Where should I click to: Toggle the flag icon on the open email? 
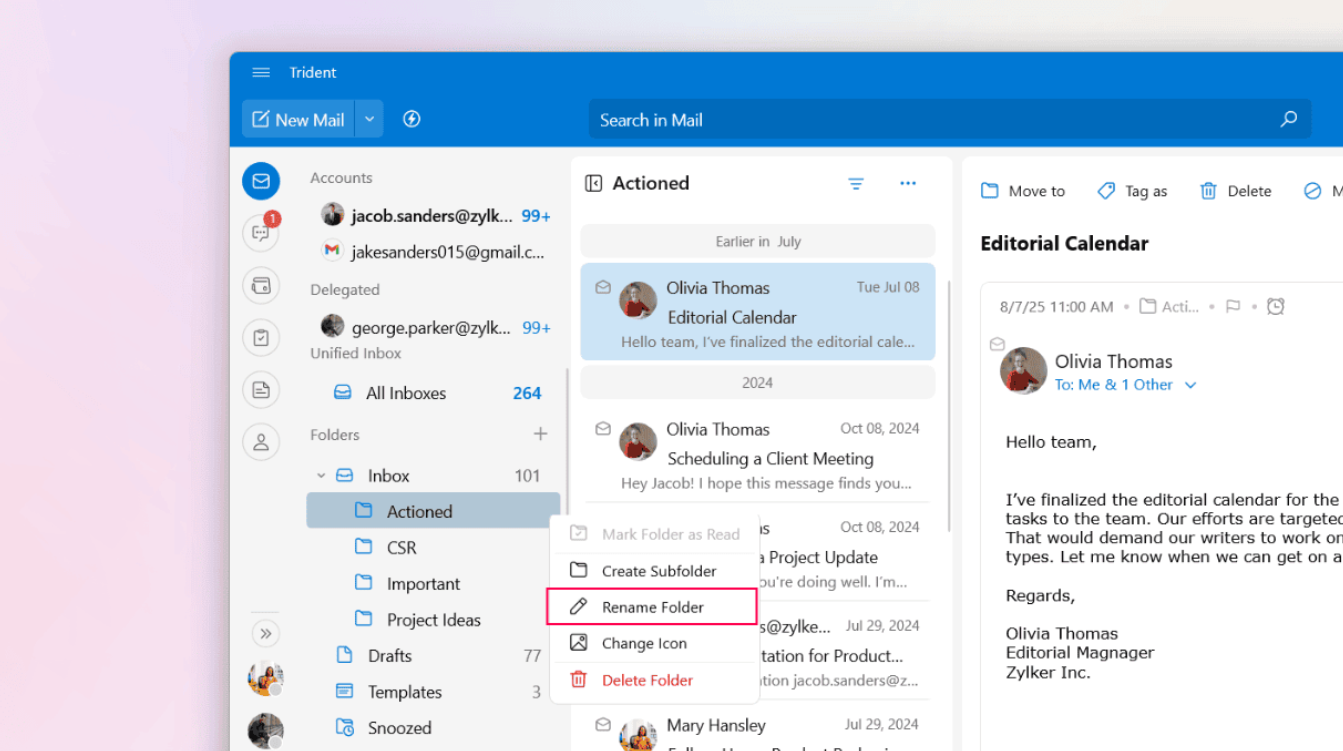pos(1233,307)
